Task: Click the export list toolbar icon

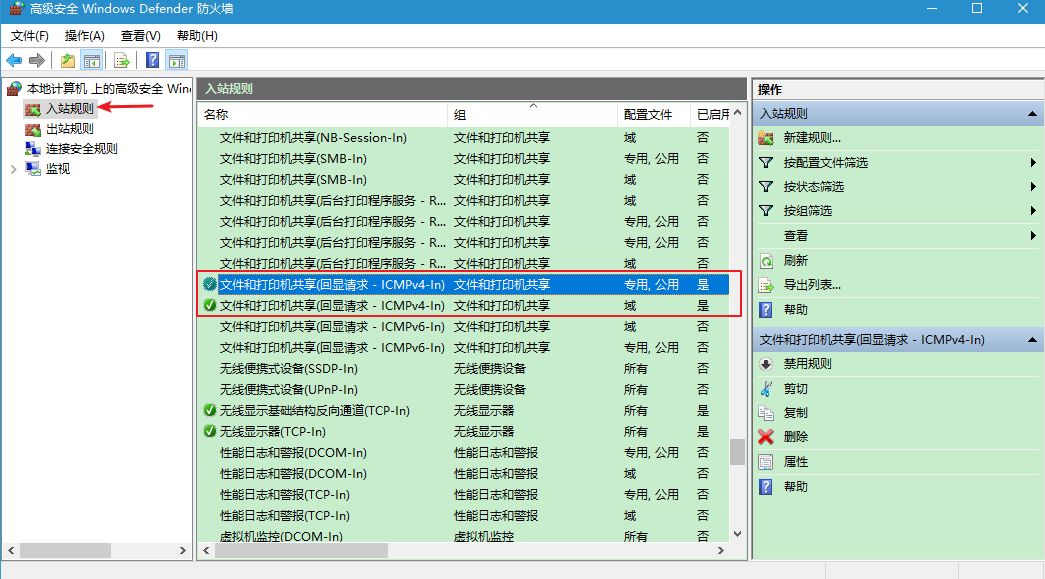Action: pos(121,61)
